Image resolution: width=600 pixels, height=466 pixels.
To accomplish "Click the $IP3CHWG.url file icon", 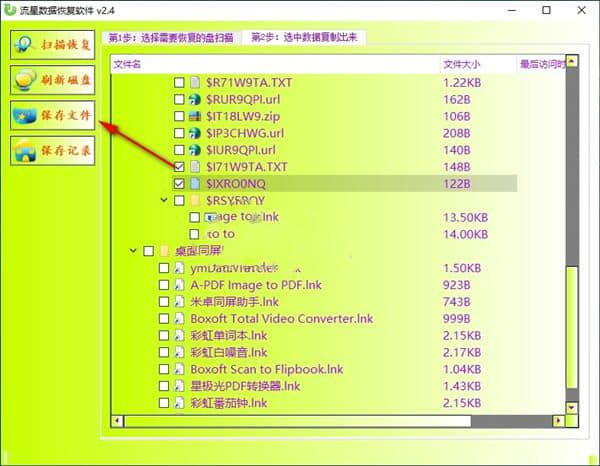I will 195,133.
